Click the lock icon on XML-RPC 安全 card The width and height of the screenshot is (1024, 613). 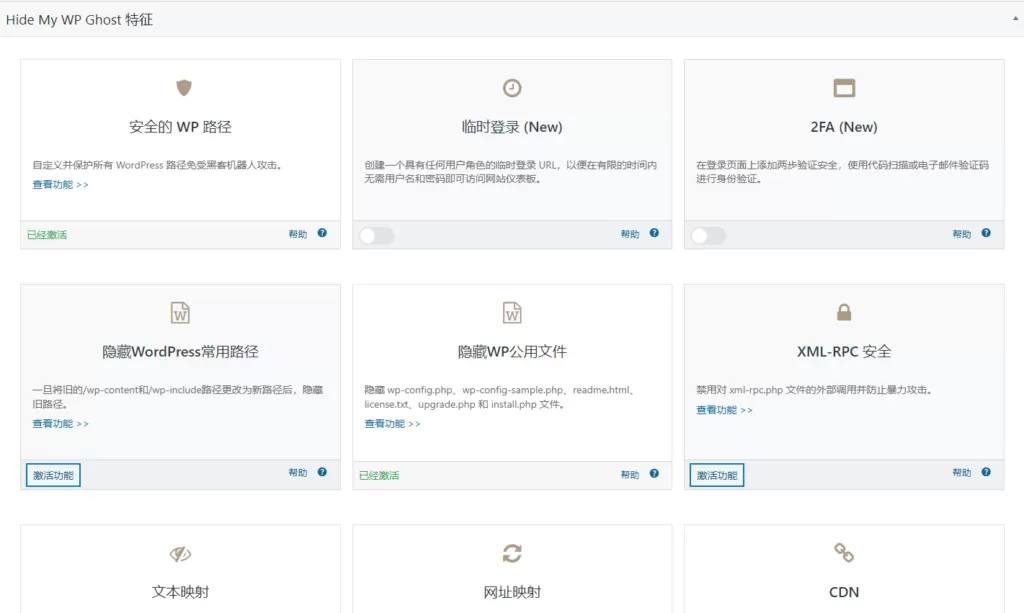tap(843, 312)
